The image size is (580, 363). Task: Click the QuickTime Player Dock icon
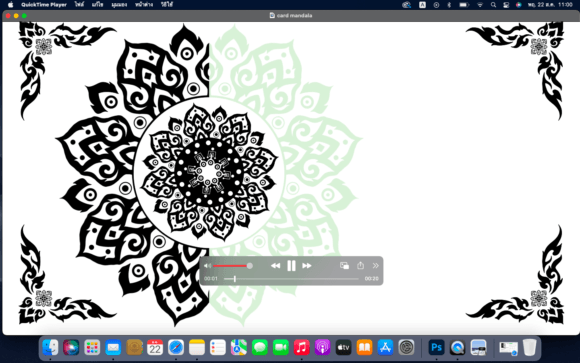click(458, 347)
